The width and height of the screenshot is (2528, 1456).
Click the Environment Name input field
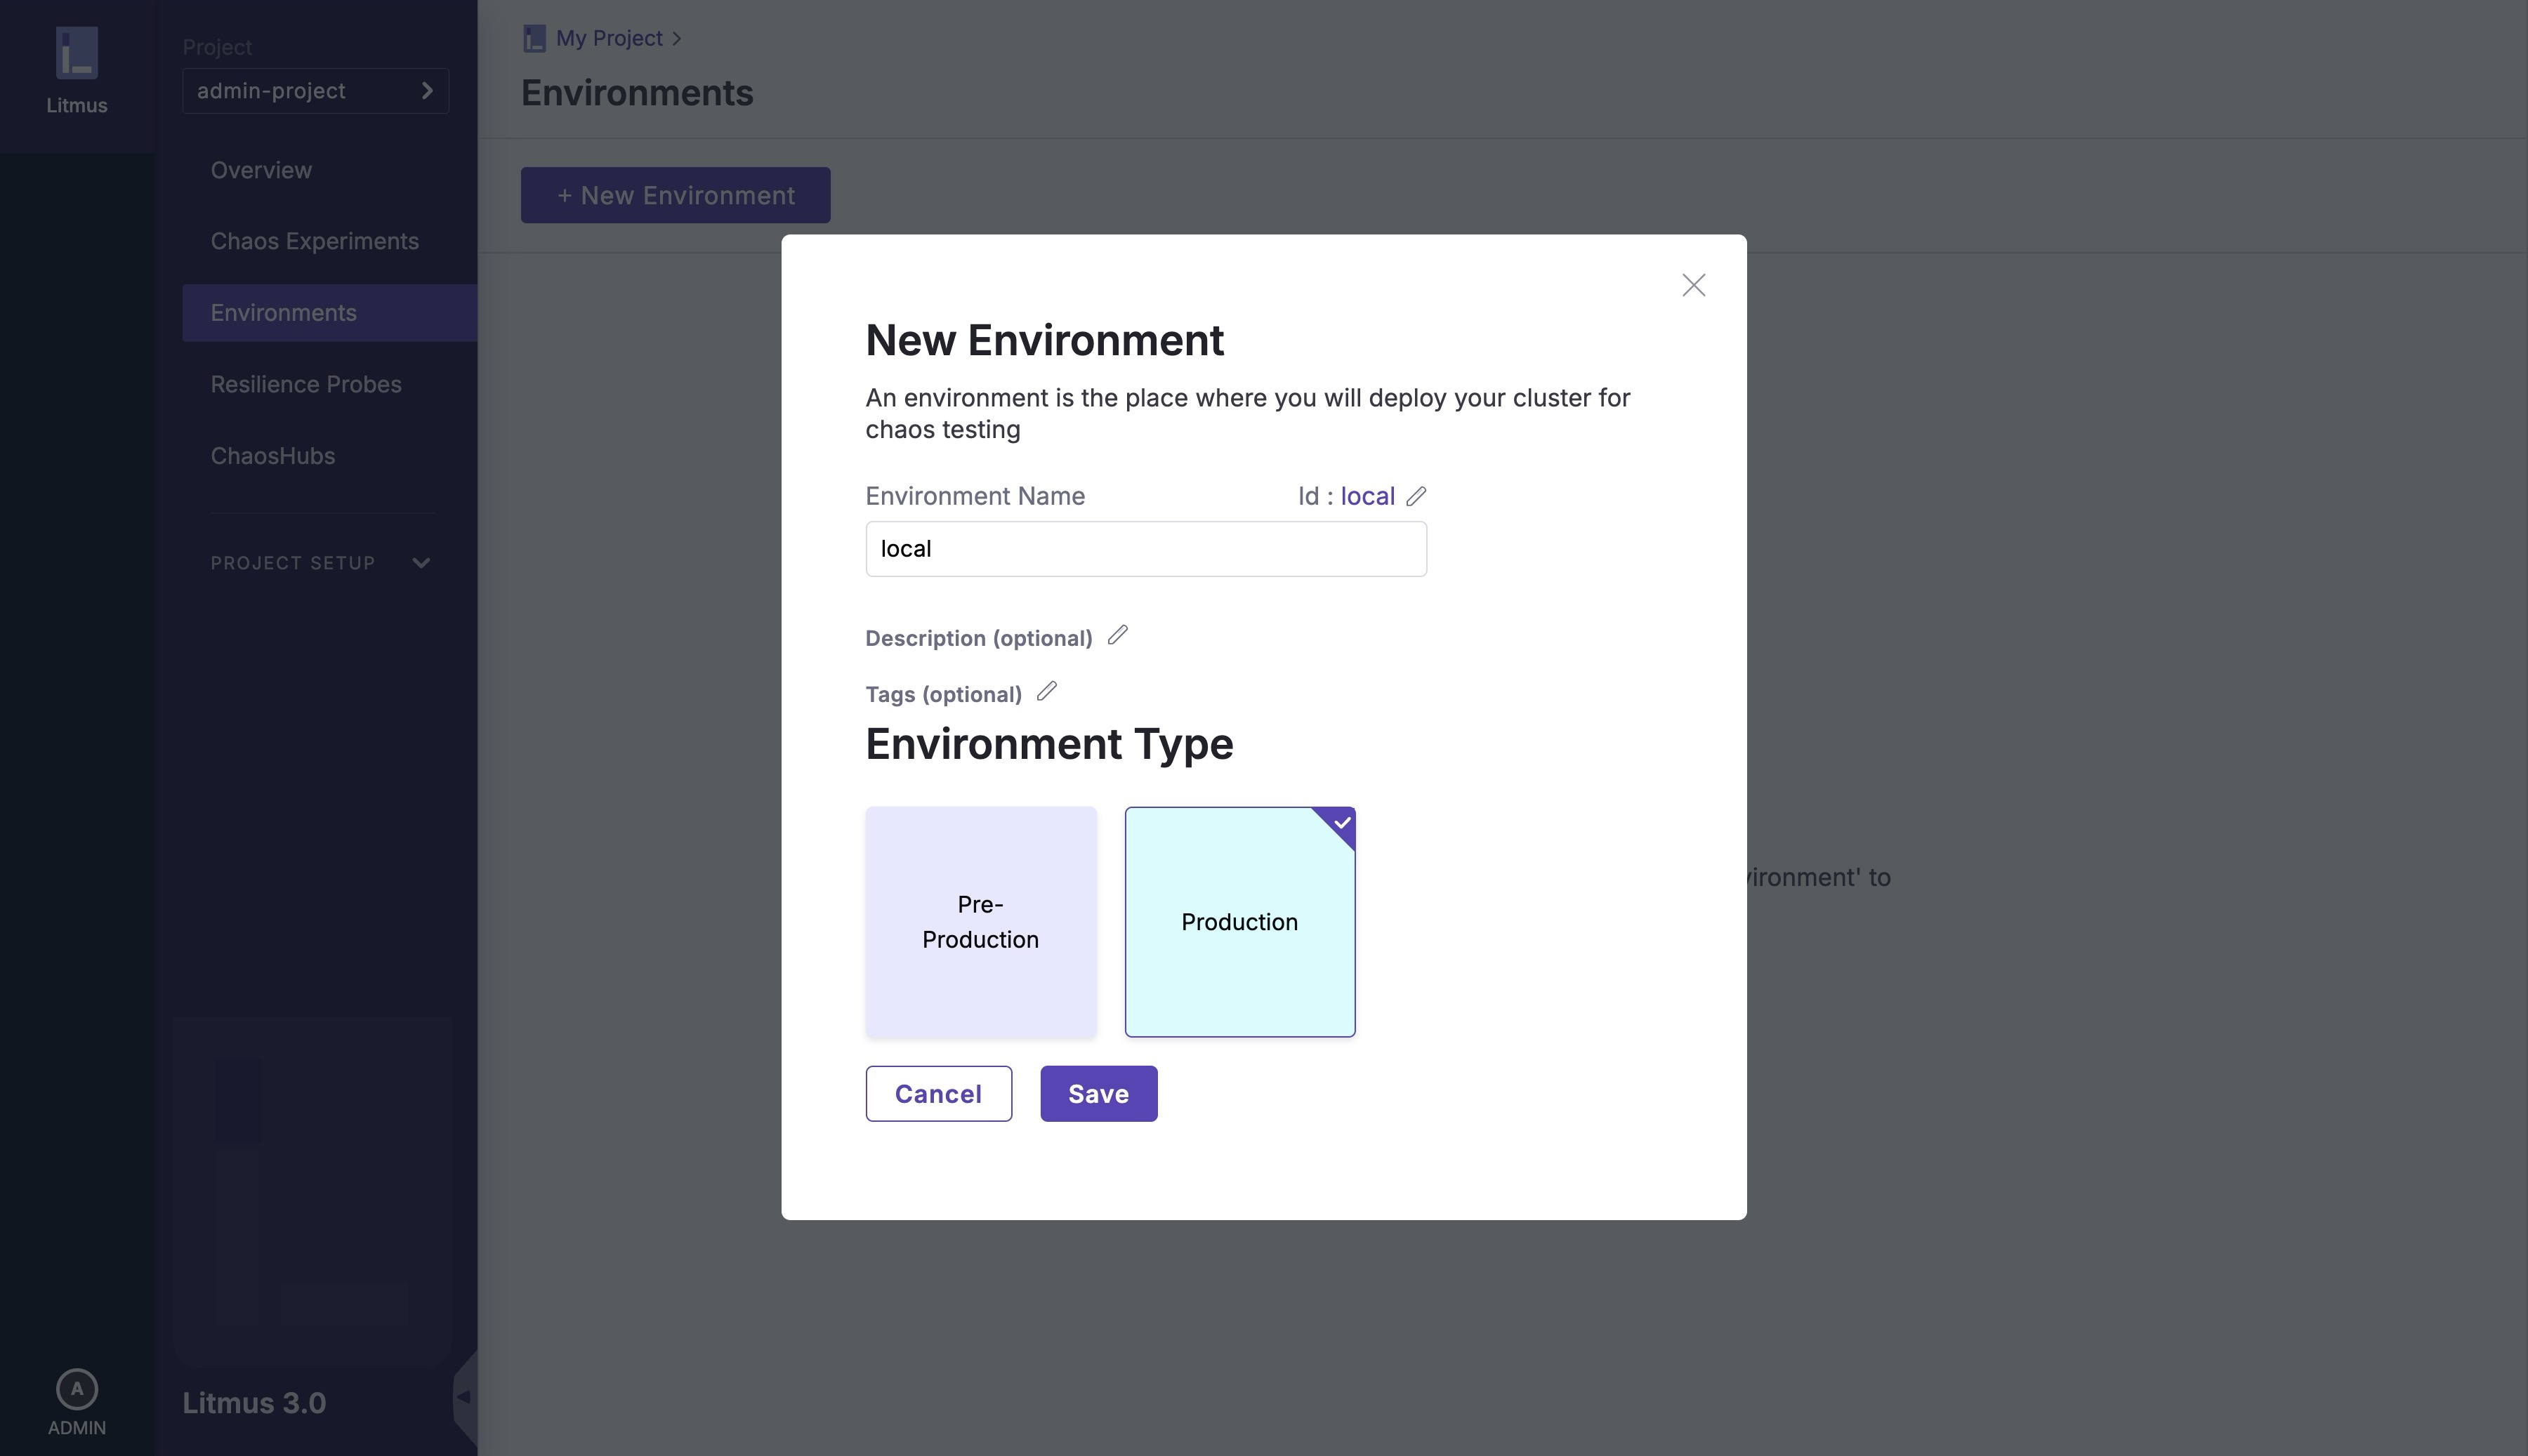[1146, 548]
